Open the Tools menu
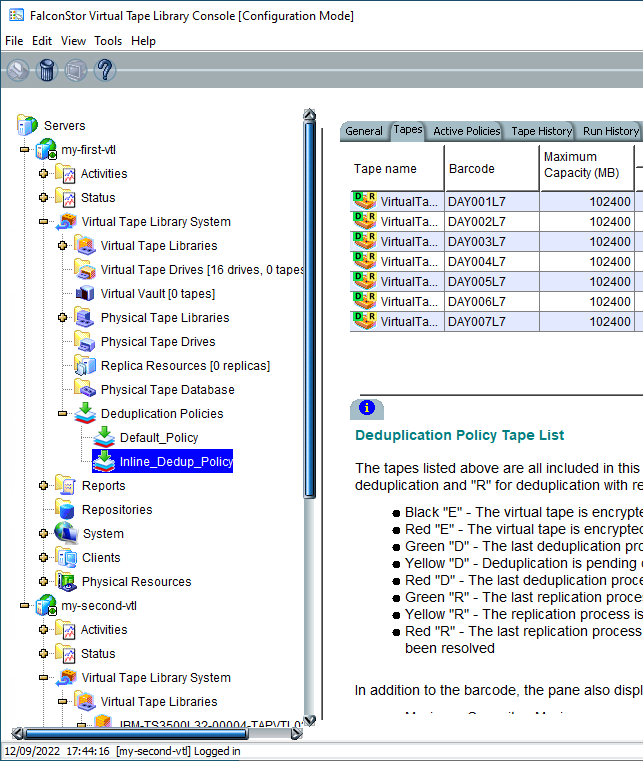 [x=108, y=41]
